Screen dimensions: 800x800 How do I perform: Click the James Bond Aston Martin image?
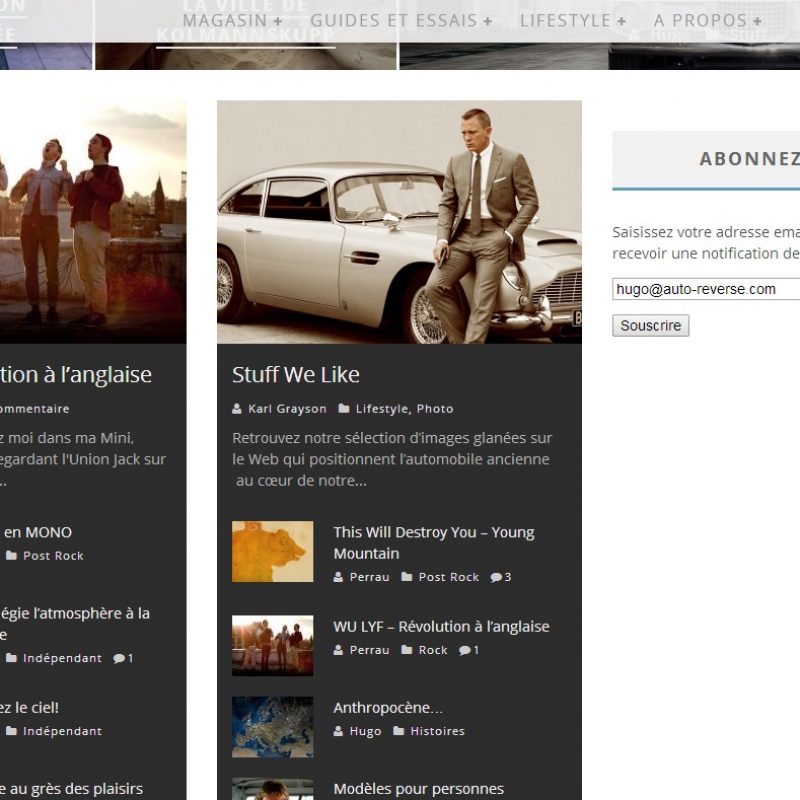pyautogui.click(x=399, y=222)
